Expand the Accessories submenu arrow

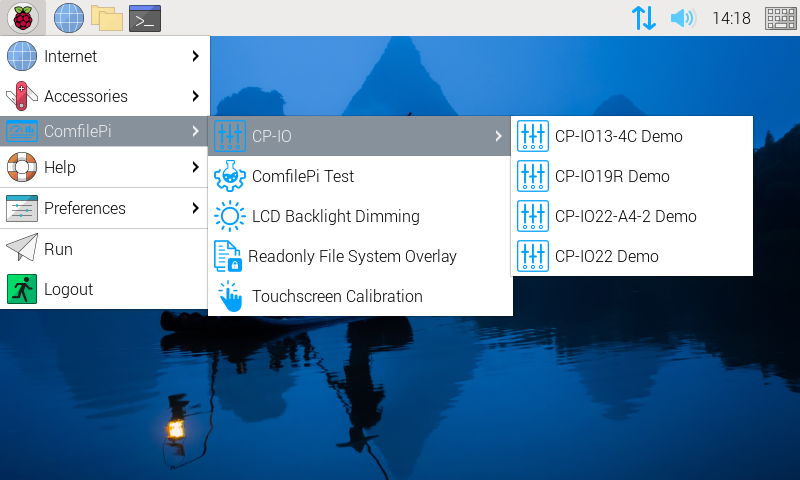coord(196,96)
